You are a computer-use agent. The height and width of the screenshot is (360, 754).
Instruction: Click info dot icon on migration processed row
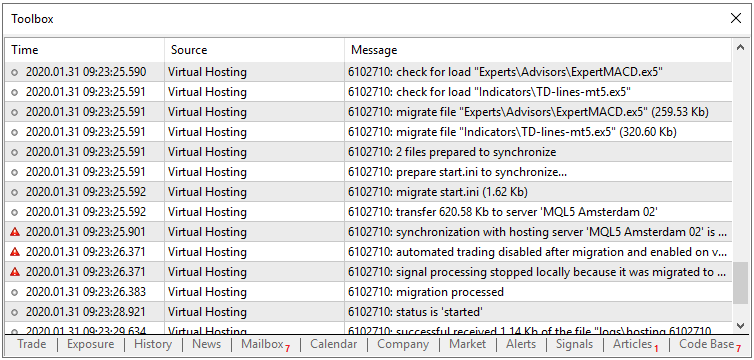15,292
